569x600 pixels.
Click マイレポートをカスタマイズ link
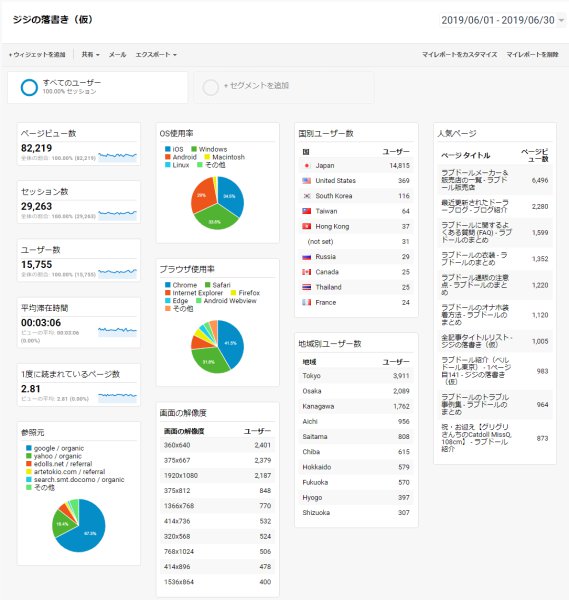(x=460, y=55)
